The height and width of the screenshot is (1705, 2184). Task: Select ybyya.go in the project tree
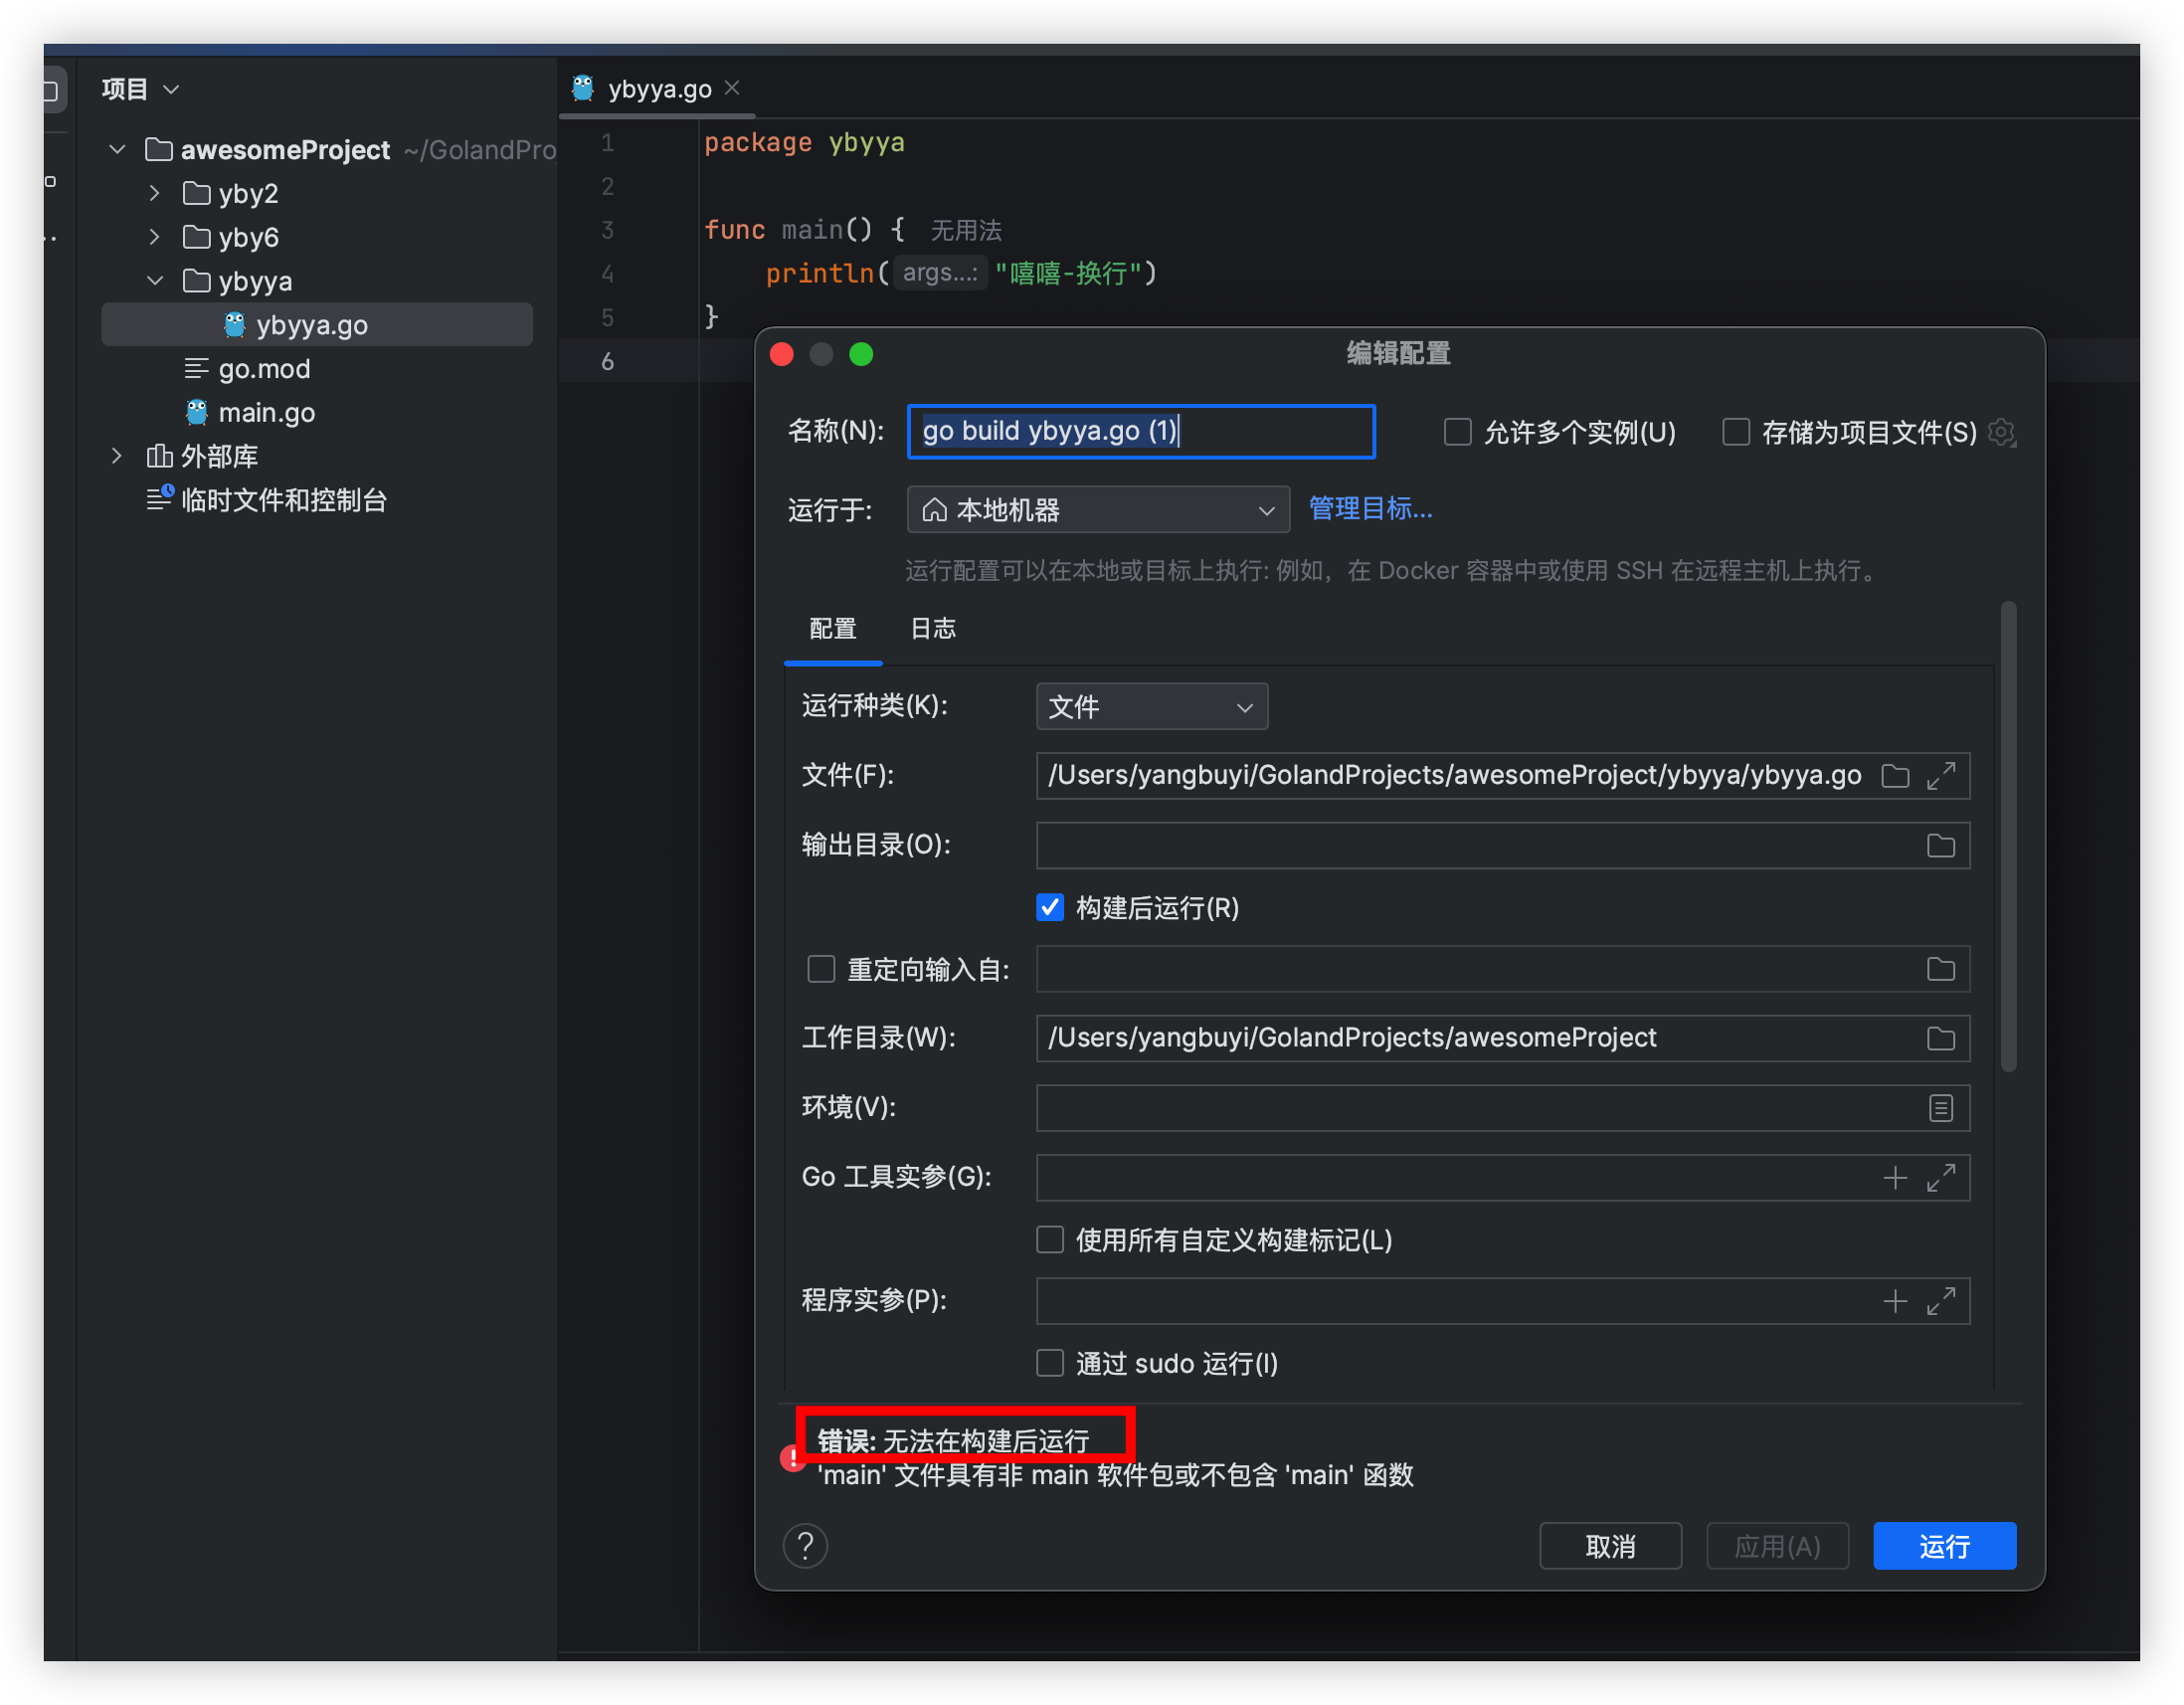pyautogui.click(x=317, y=325)
